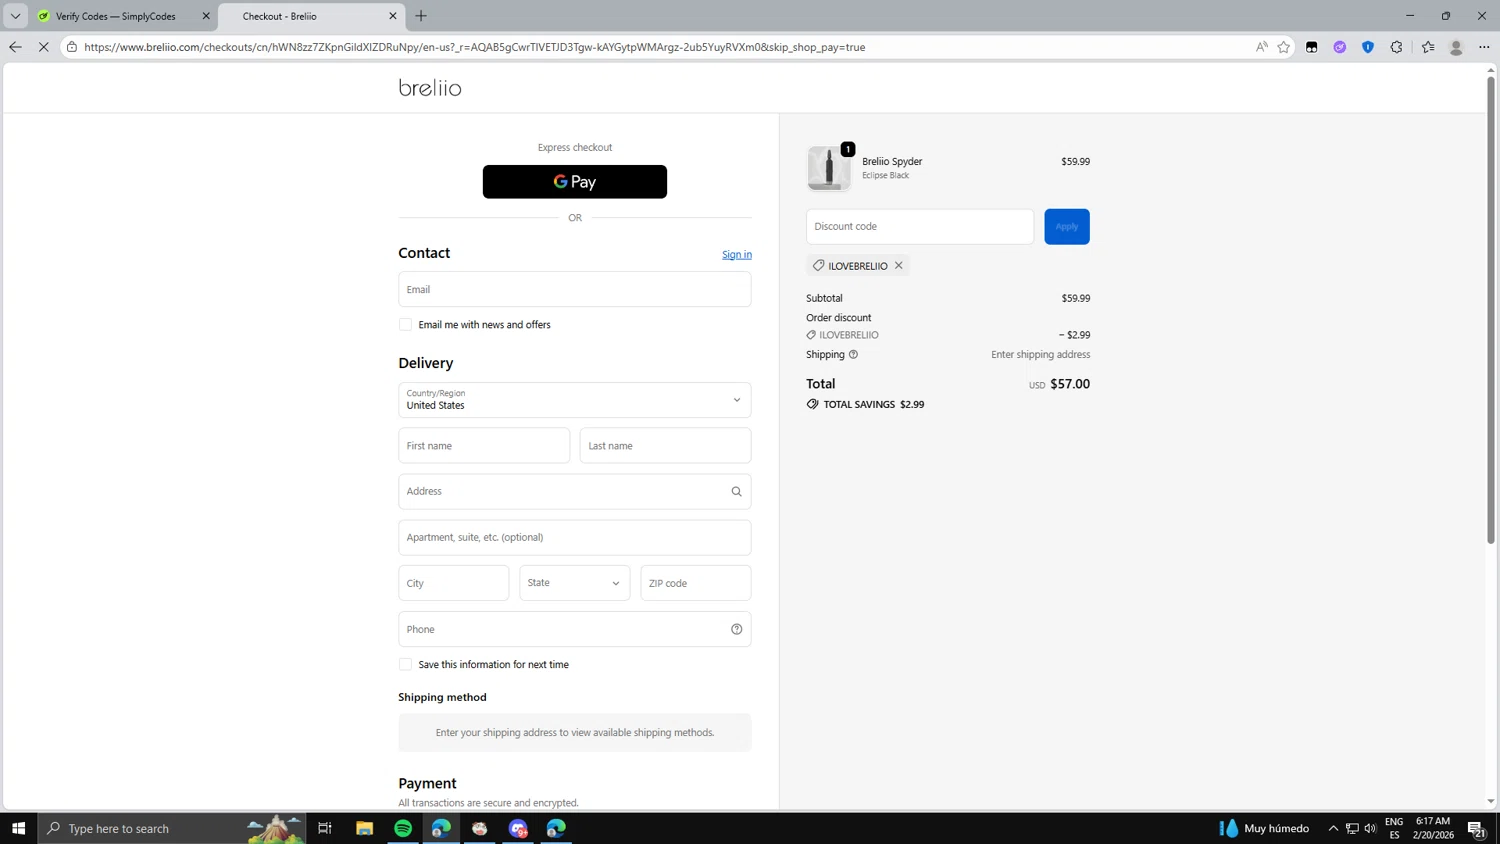The height and width of the screenshot is (844, 1500).
Task: Open Task View on taskbar
Action: (325, 828)
